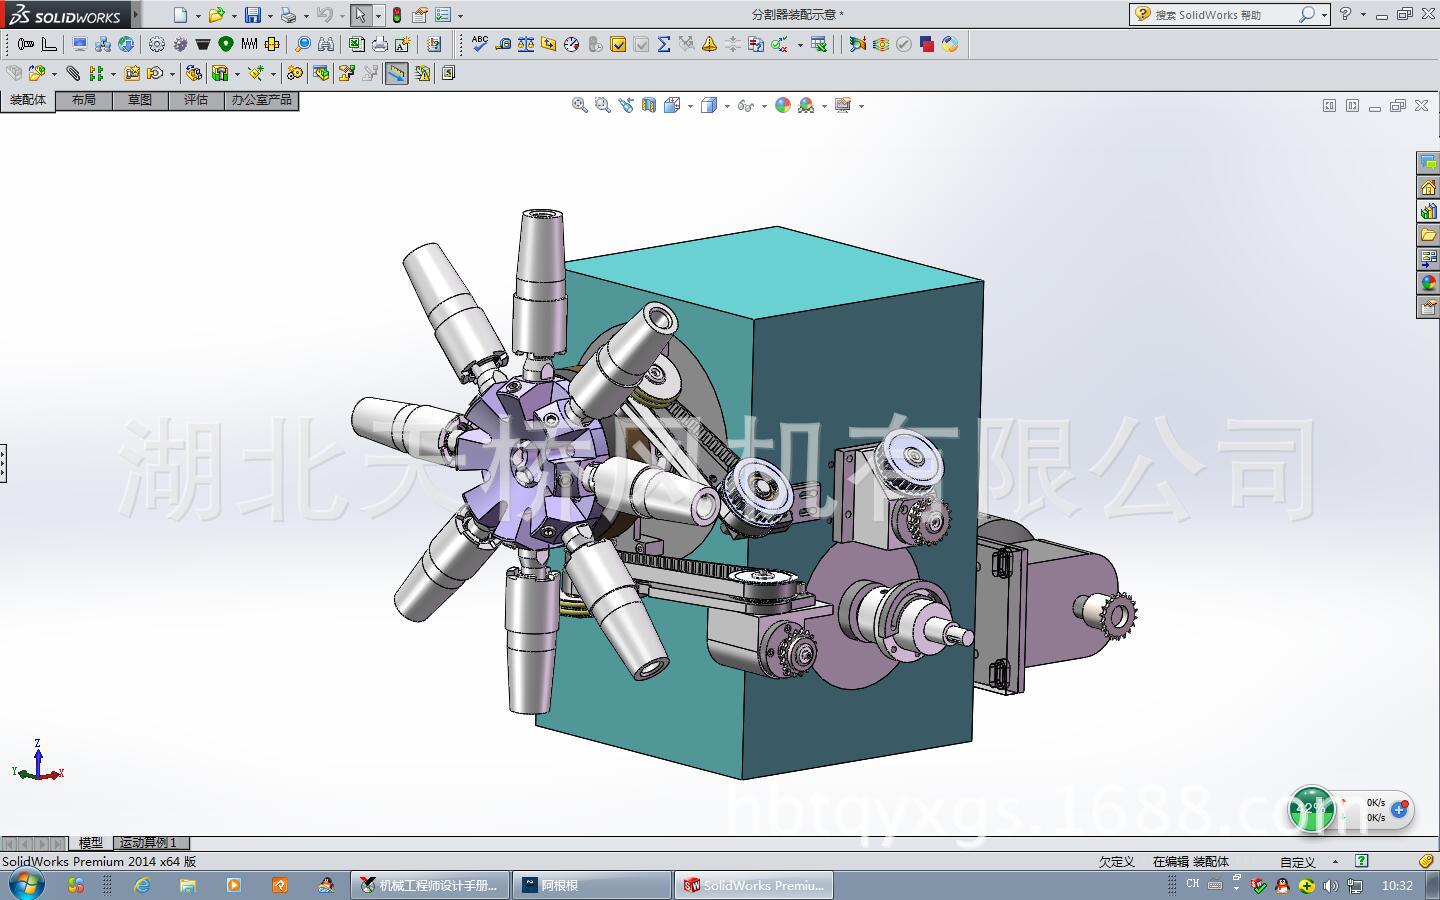Expand the Print dropdown arrow
Viewport: 1440px width, 900px height.
point(306,16)
